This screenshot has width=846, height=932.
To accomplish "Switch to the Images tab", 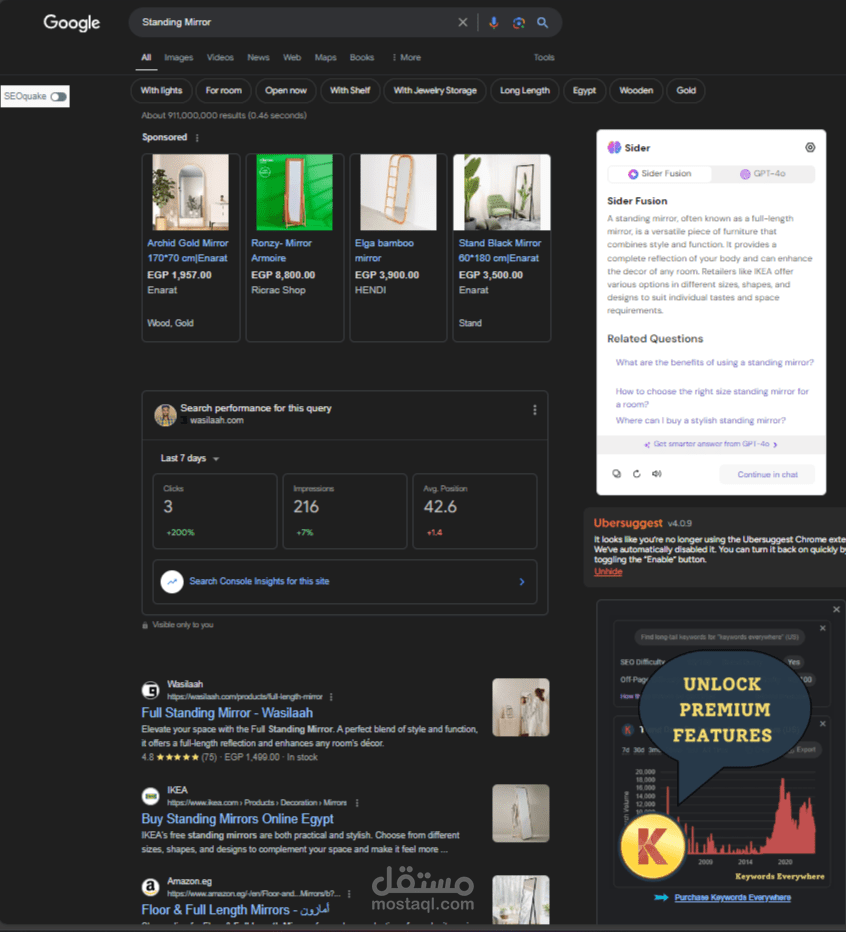I will click(178, 58).
